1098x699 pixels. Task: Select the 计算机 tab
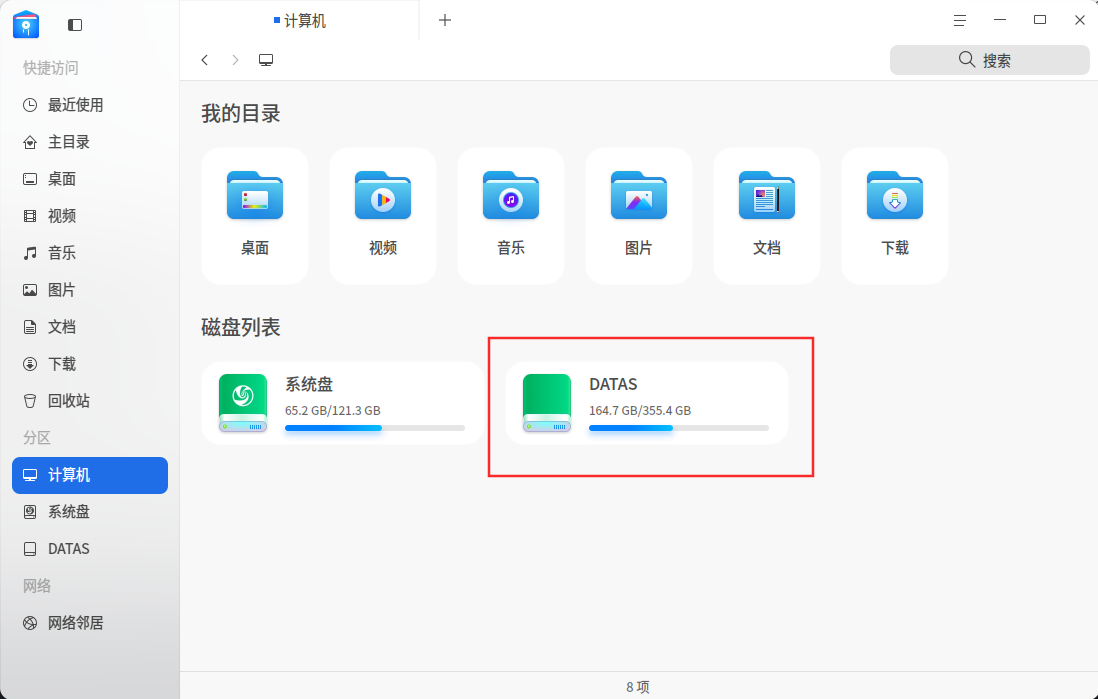coord(300,21)
